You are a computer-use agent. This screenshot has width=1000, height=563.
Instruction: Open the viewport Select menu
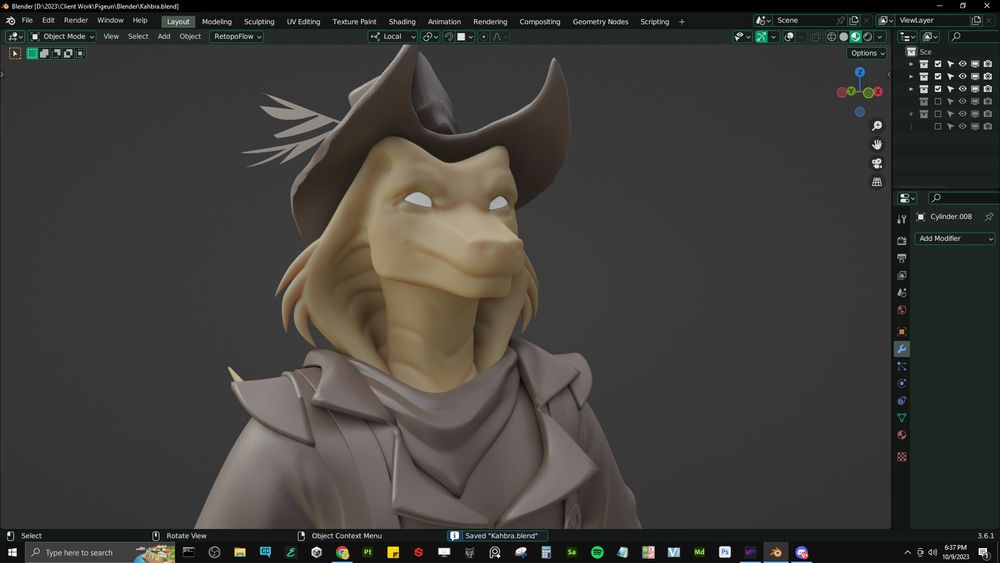coord(138,36)
